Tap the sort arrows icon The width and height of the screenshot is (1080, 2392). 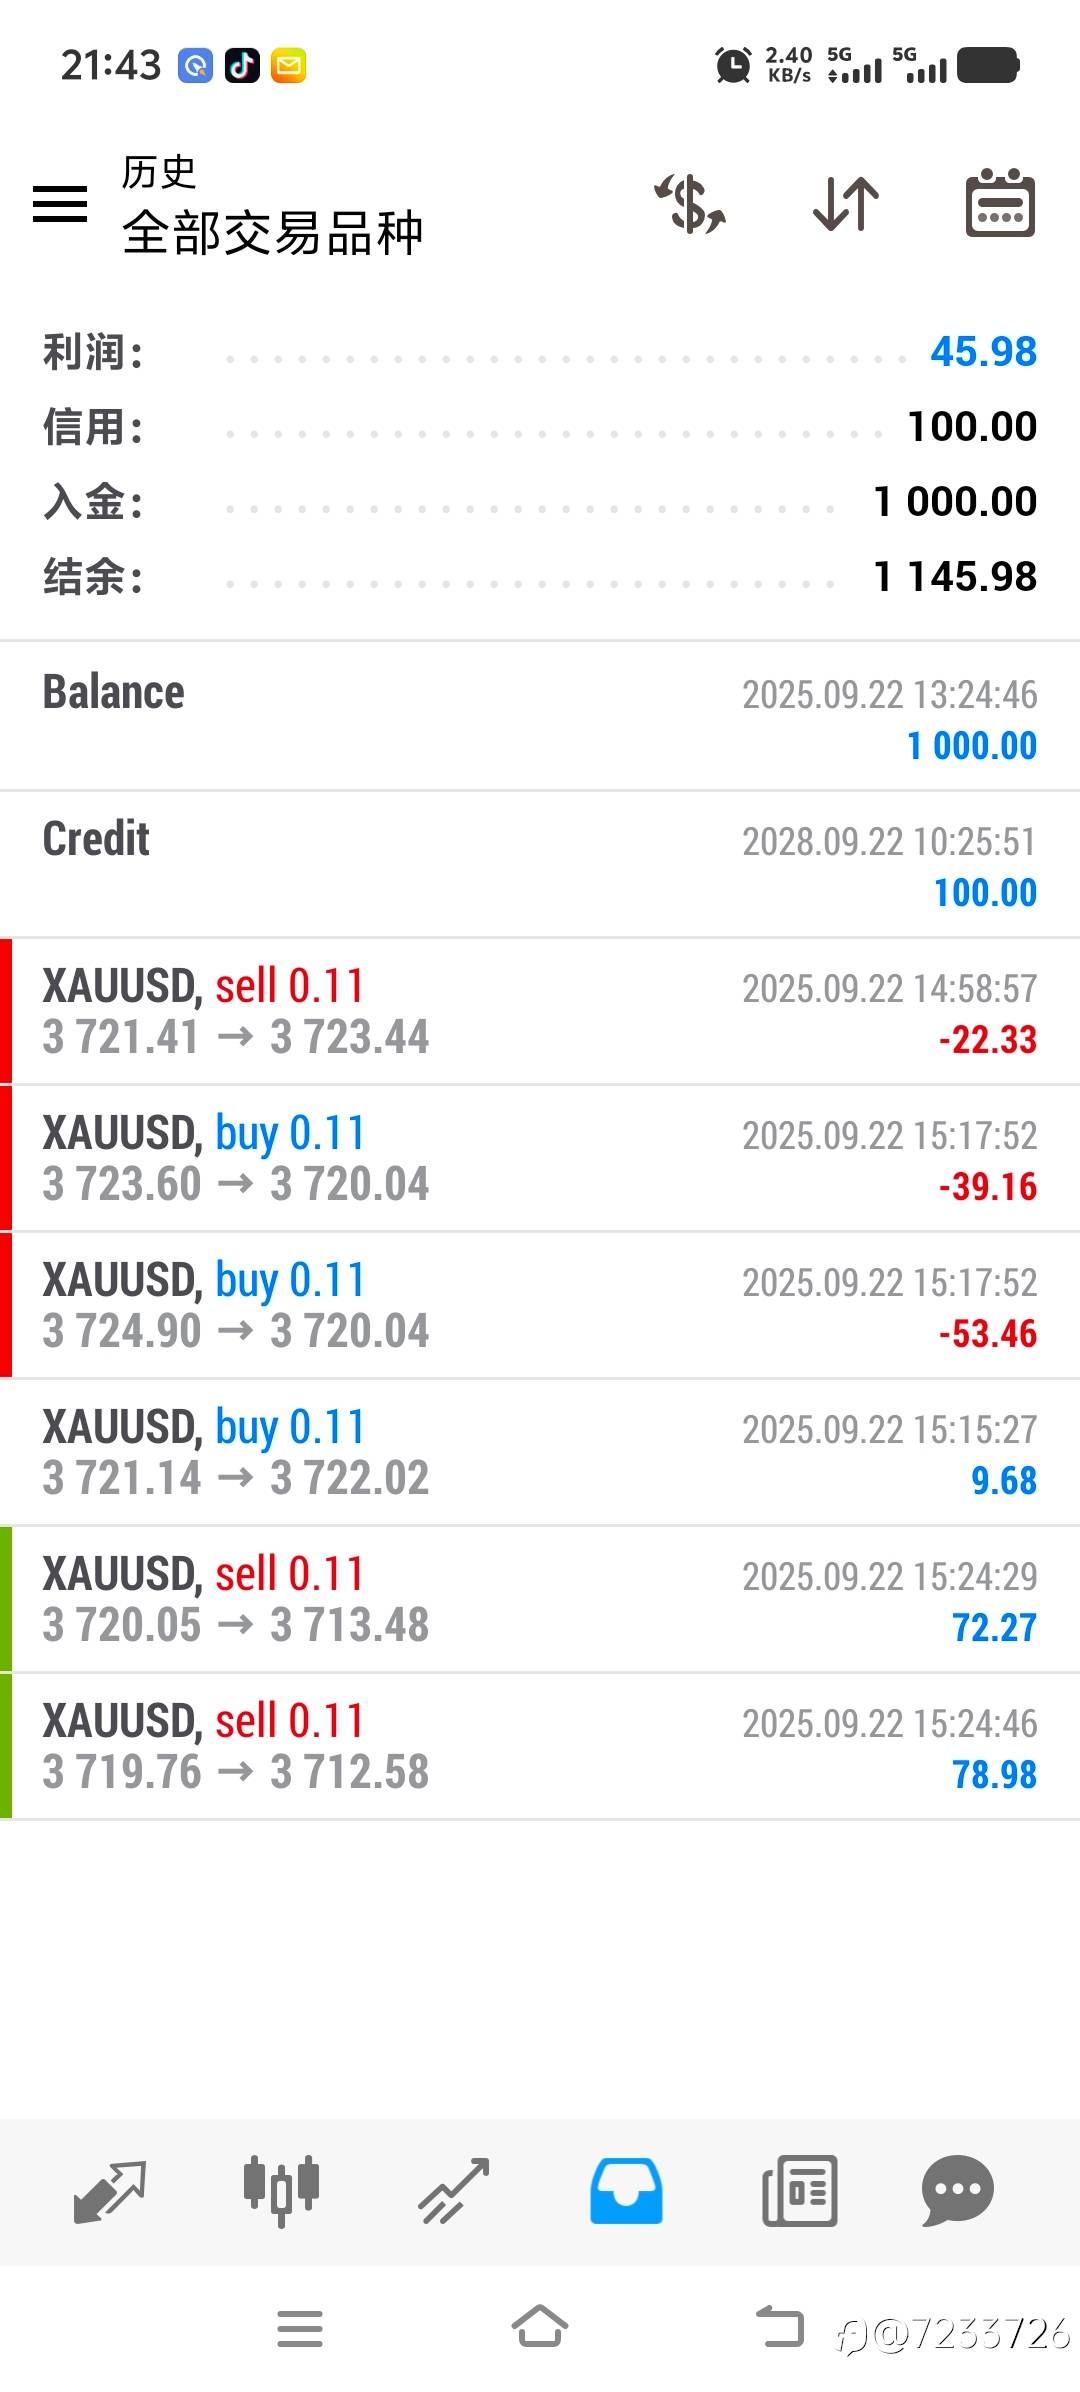[846, 204]
